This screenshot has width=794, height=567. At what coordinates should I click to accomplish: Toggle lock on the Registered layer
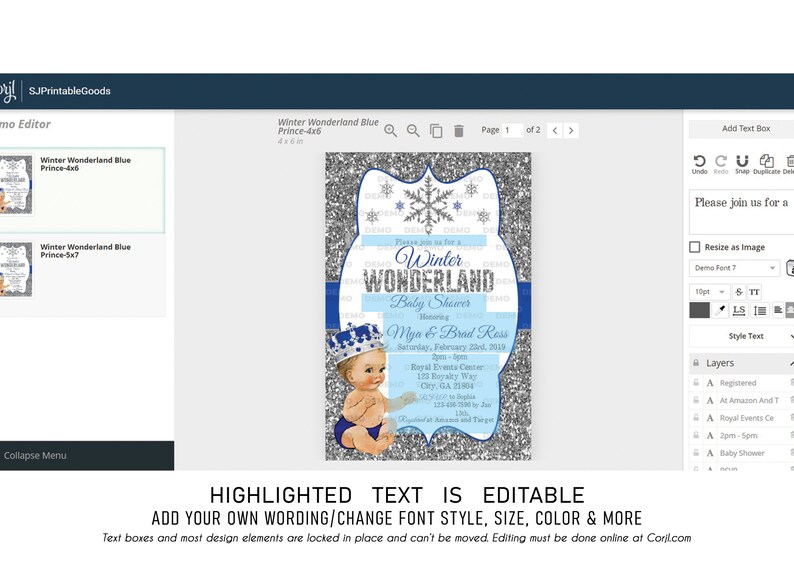[x=696, y=383]
